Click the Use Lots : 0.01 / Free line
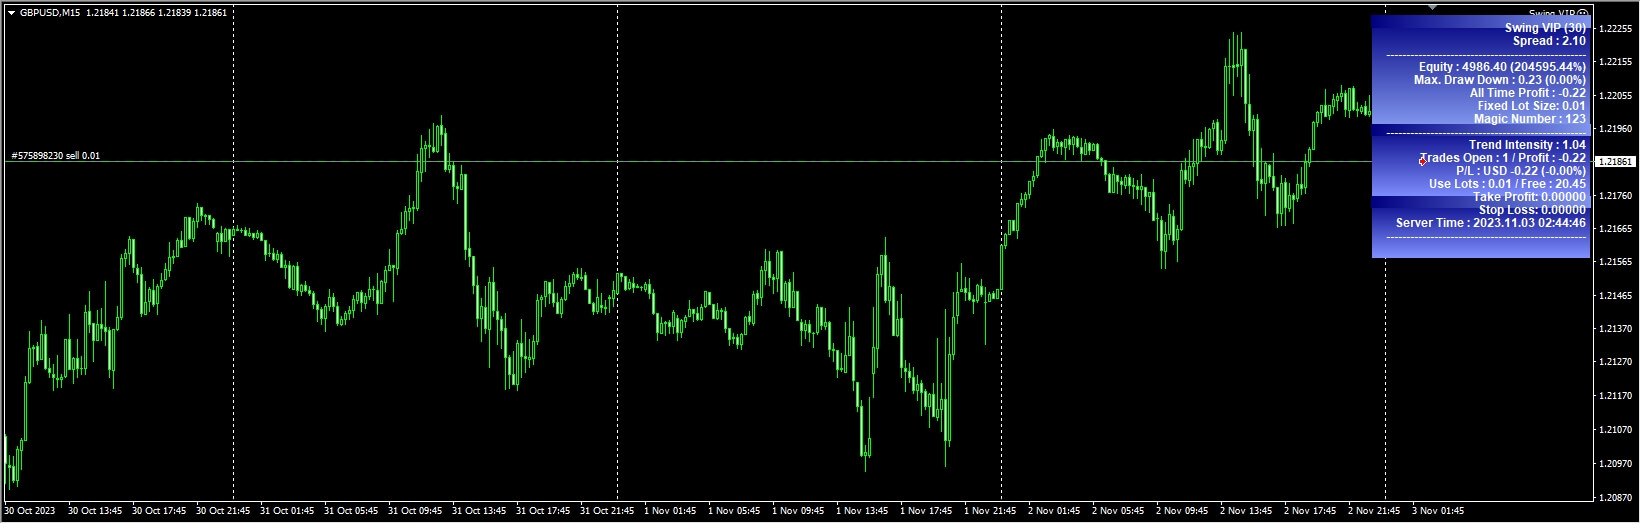Viewport: 1641px width, 524px height. click(1507, 184)
